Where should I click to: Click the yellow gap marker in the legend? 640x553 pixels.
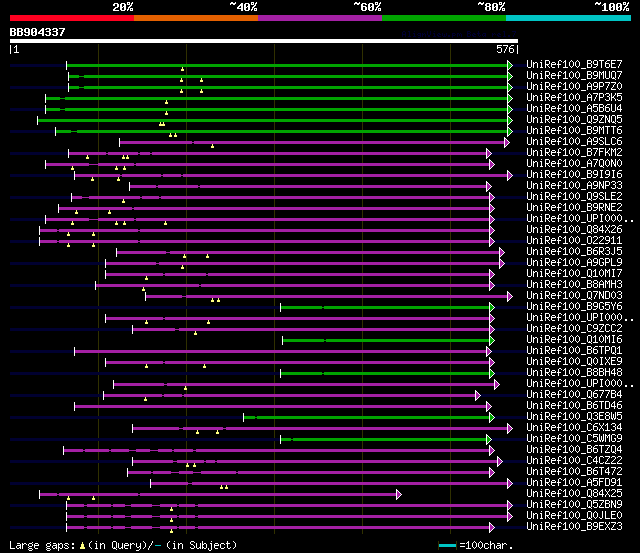(82, 545)
